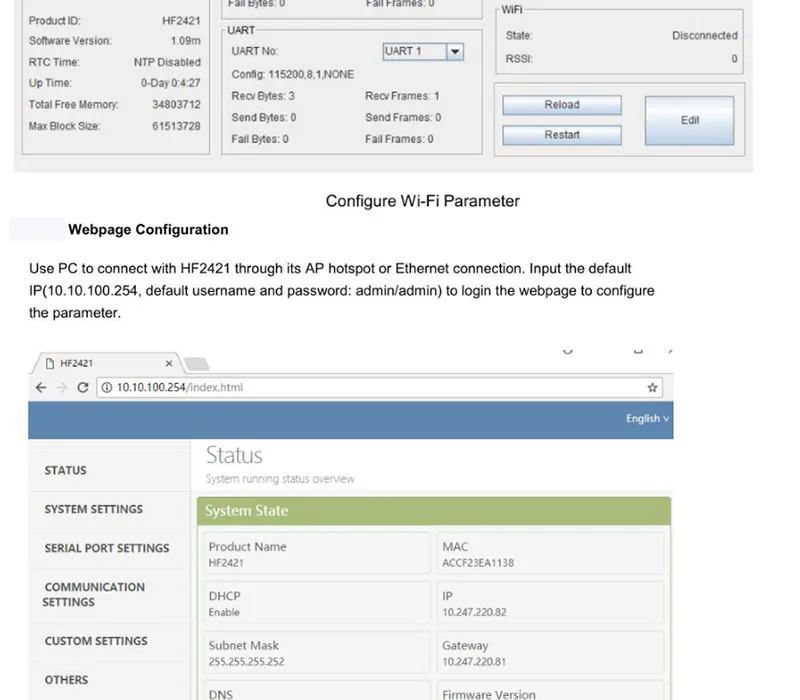
Task: Click the browser back arrow
Action: coord(41,388)
